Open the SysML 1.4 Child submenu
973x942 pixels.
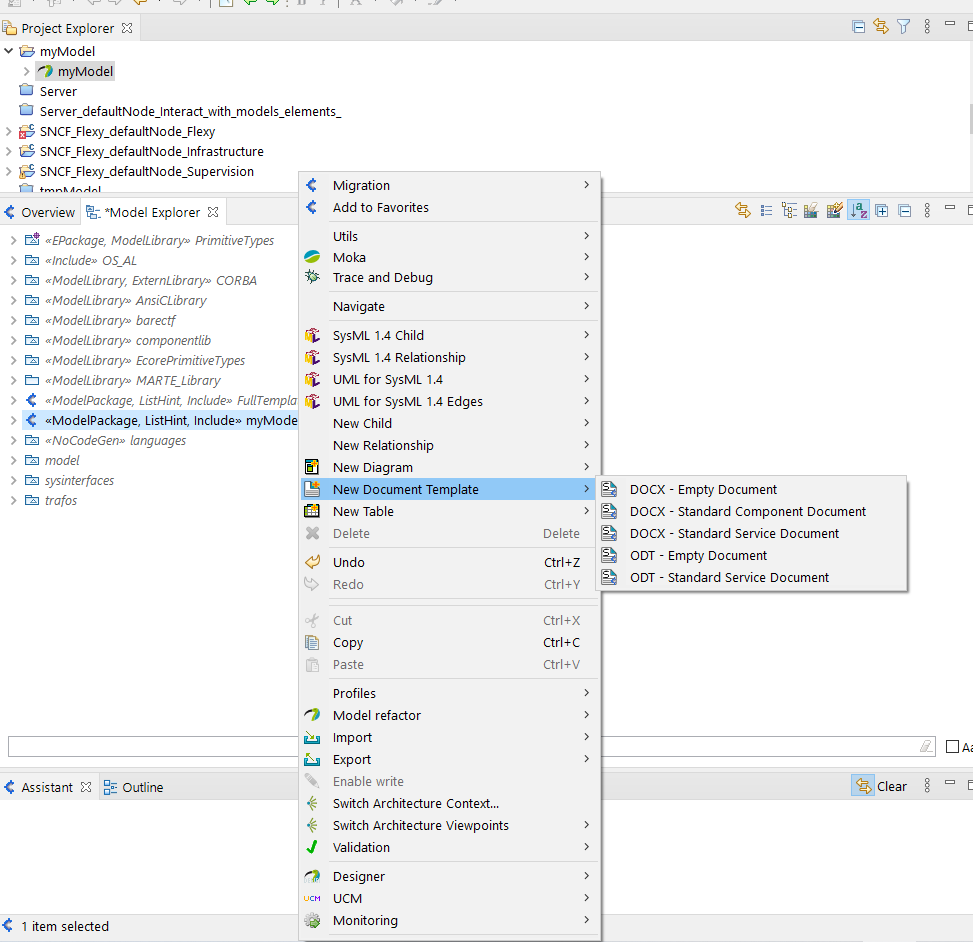450,335
